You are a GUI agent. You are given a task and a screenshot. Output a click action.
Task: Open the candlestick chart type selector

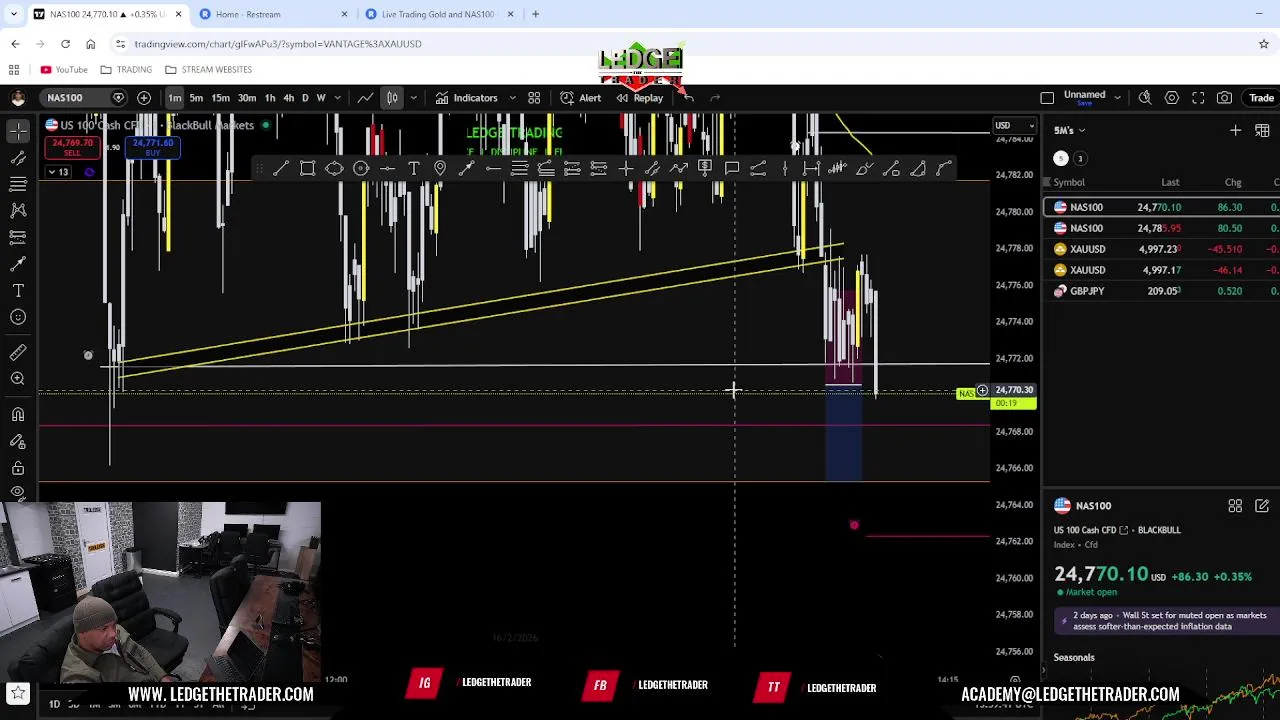click(392, 98)
